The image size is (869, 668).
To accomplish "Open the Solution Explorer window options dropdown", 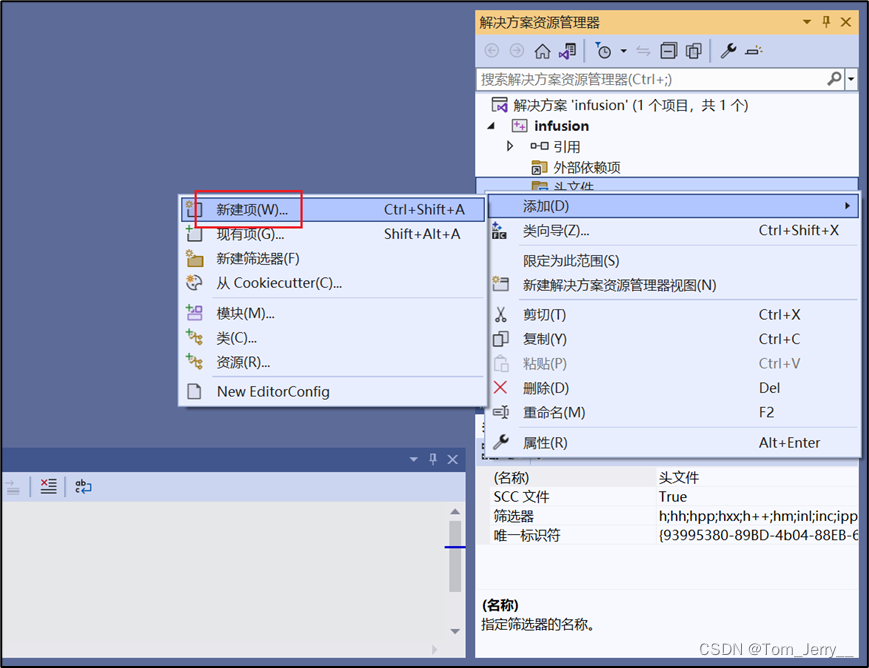I will [807, 22].
